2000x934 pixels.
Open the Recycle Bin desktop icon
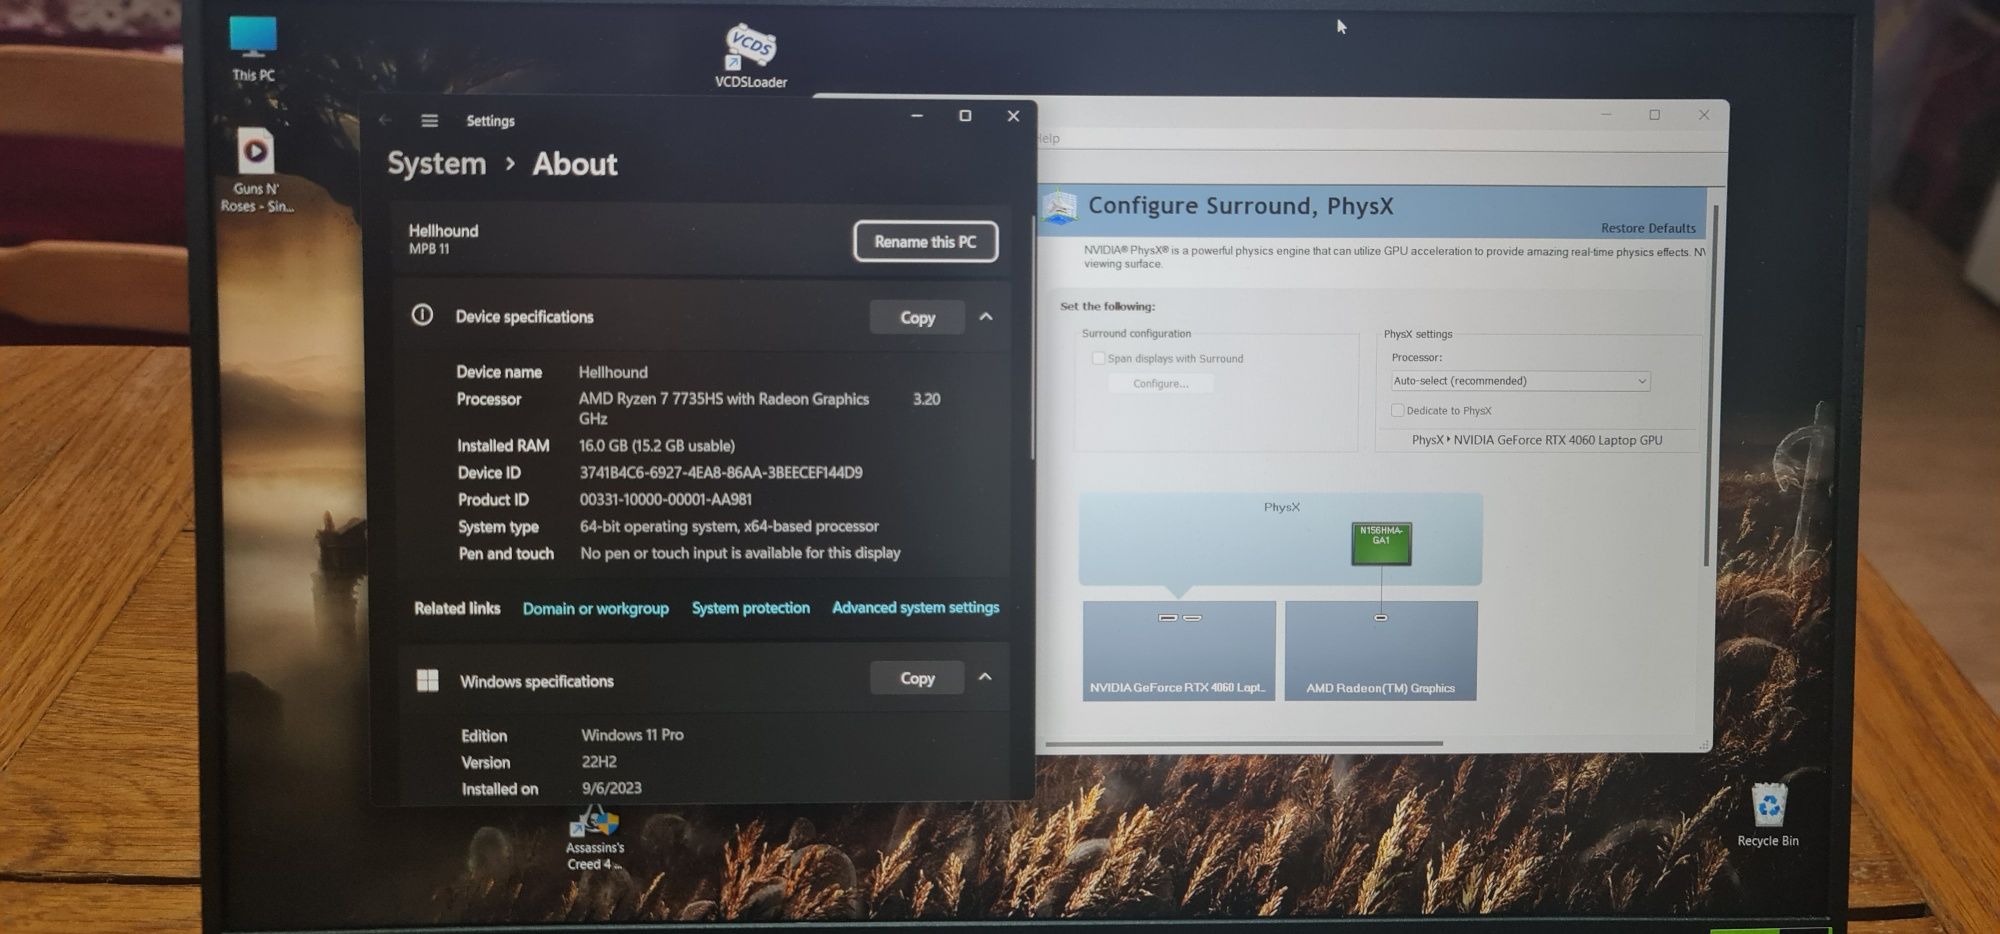[1768, 815]
